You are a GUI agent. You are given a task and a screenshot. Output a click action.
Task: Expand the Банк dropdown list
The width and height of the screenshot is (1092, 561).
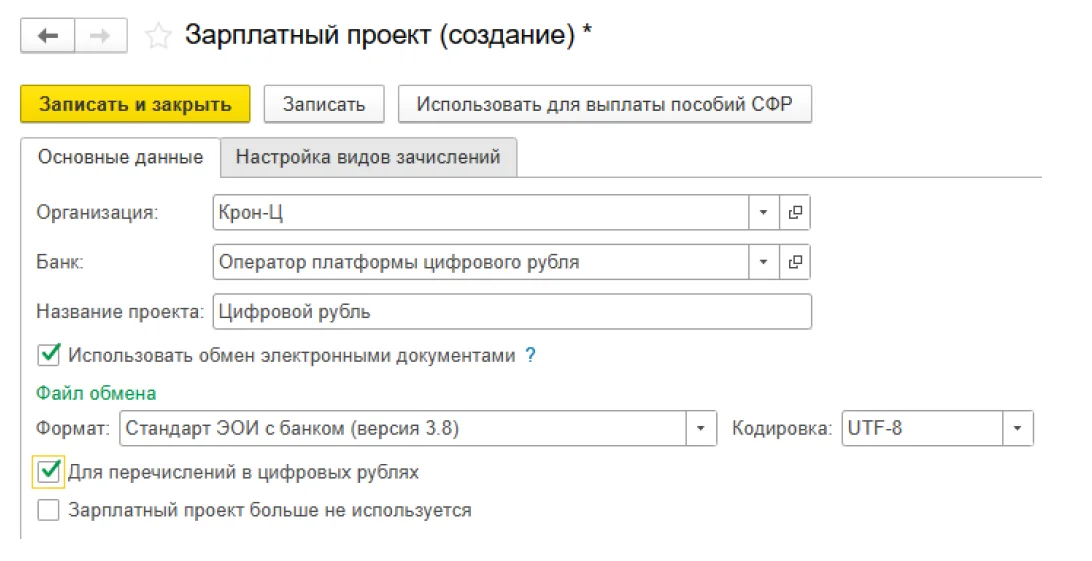(x=763, y=262)
